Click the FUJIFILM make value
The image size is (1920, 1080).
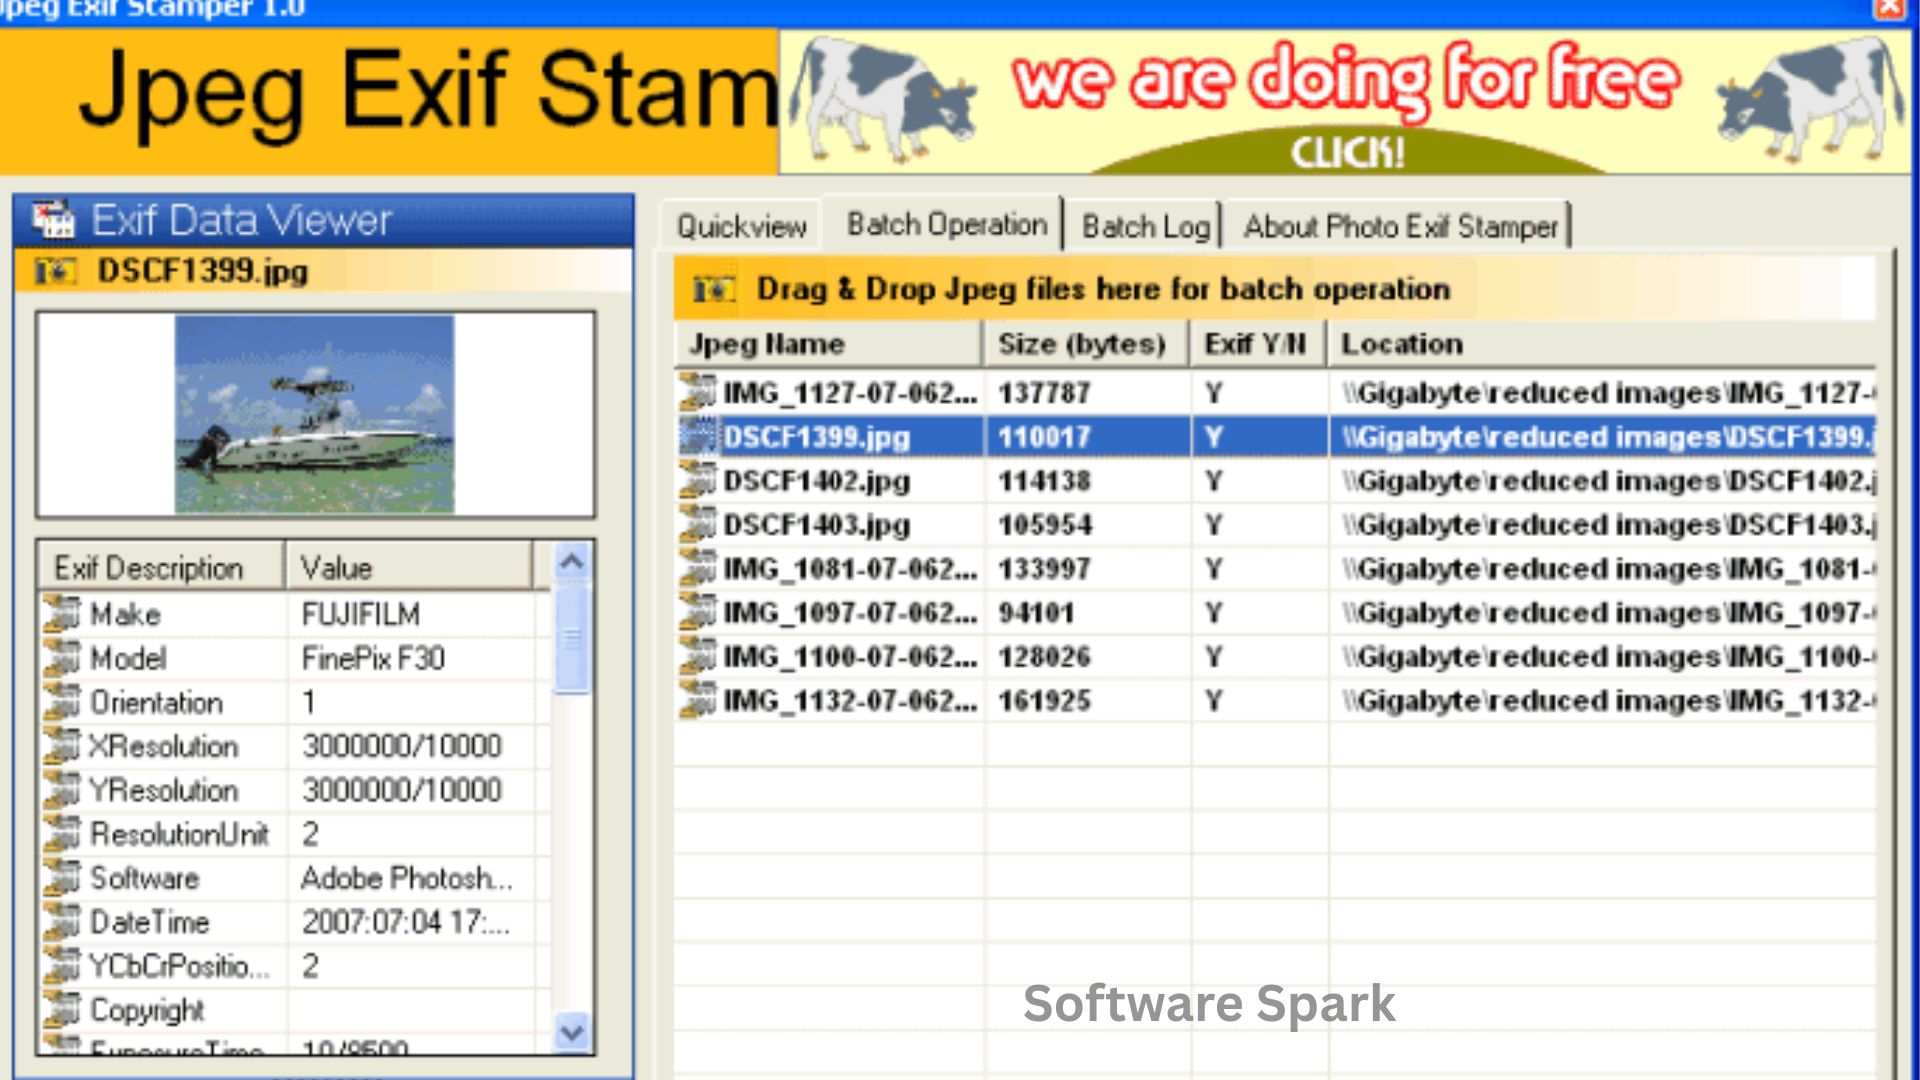361,614
